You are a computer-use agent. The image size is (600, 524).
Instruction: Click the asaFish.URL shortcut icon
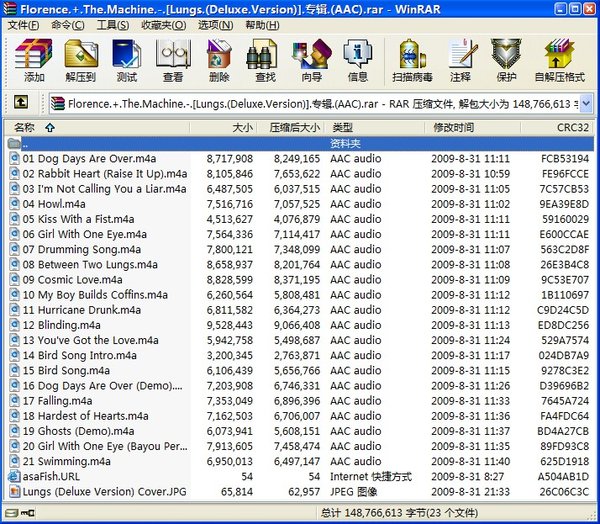tap(14, 476)
